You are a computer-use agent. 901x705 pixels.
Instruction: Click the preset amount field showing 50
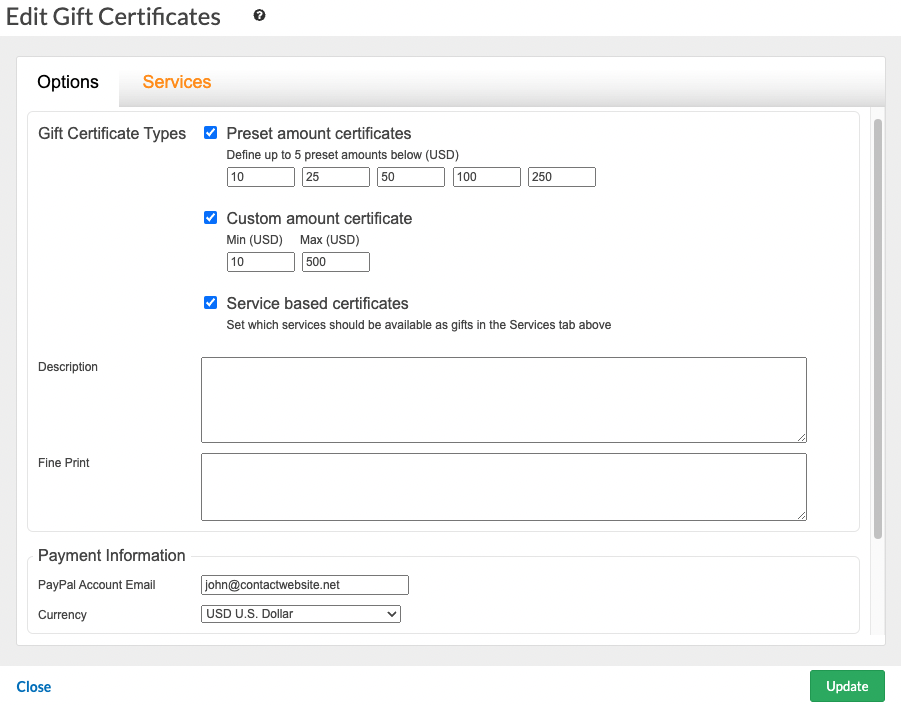[410, 176]
